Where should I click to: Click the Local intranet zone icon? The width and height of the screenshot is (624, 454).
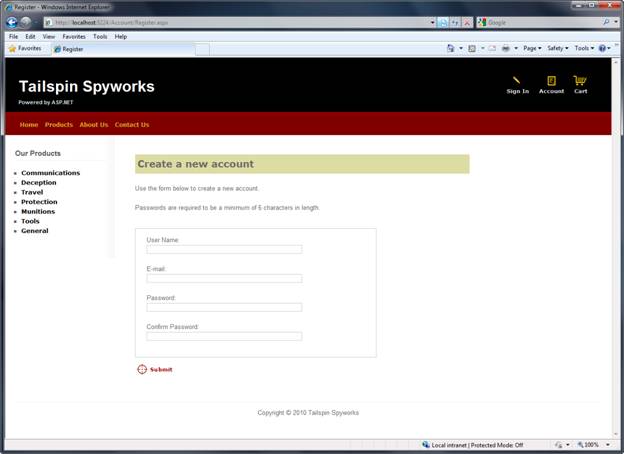click(426, 444)
